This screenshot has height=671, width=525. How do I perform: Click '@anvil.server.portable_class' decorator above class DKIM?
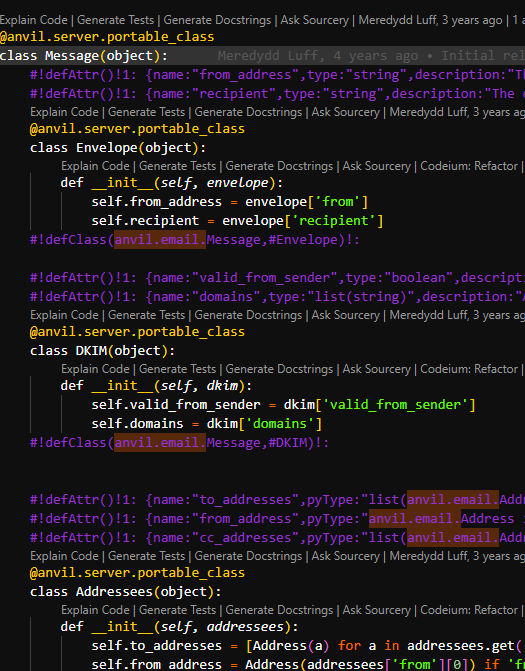coord(137,332)
